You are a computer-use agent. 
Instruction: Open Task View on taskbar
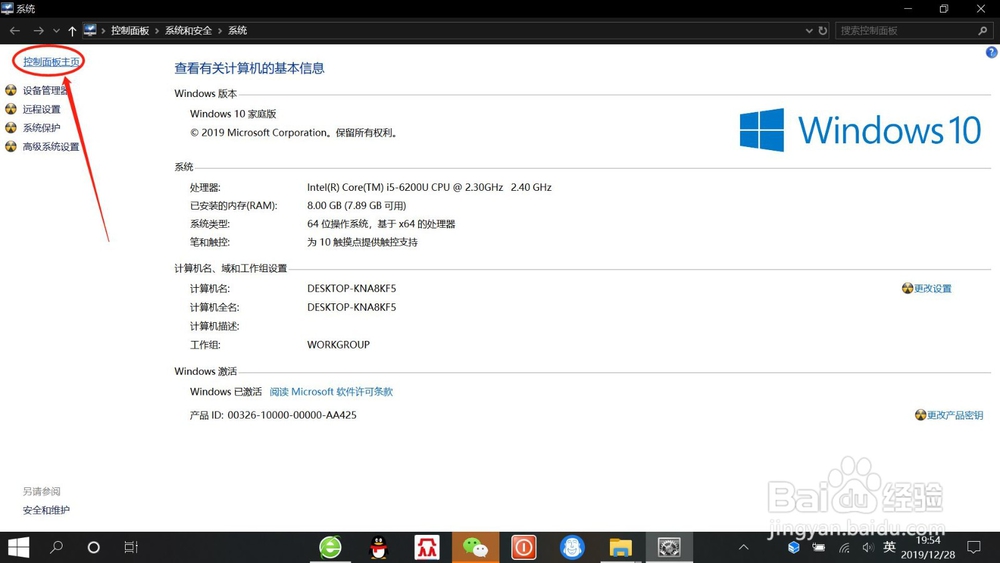coord(131,547)
